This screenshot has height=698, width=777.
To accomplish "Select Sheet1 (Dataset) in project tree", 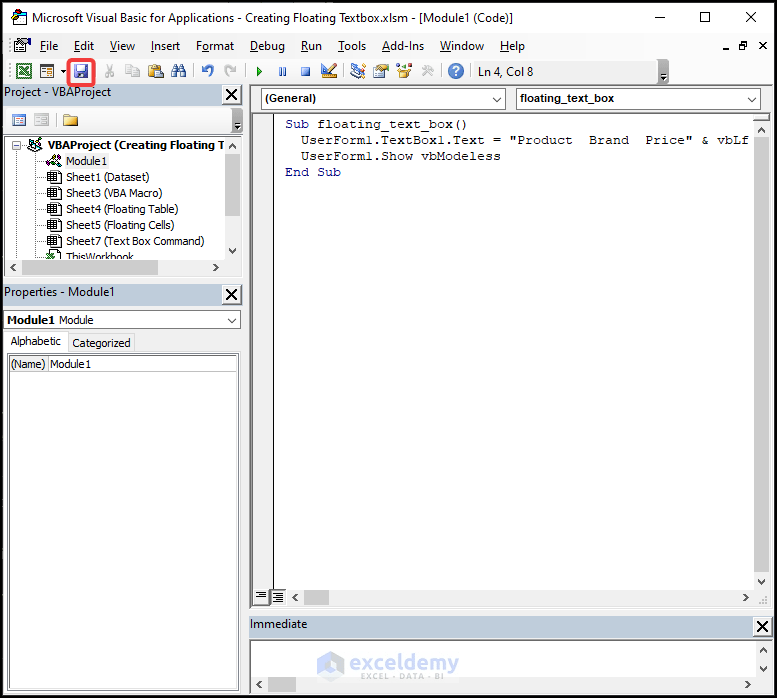I will [x=107, y=177].
